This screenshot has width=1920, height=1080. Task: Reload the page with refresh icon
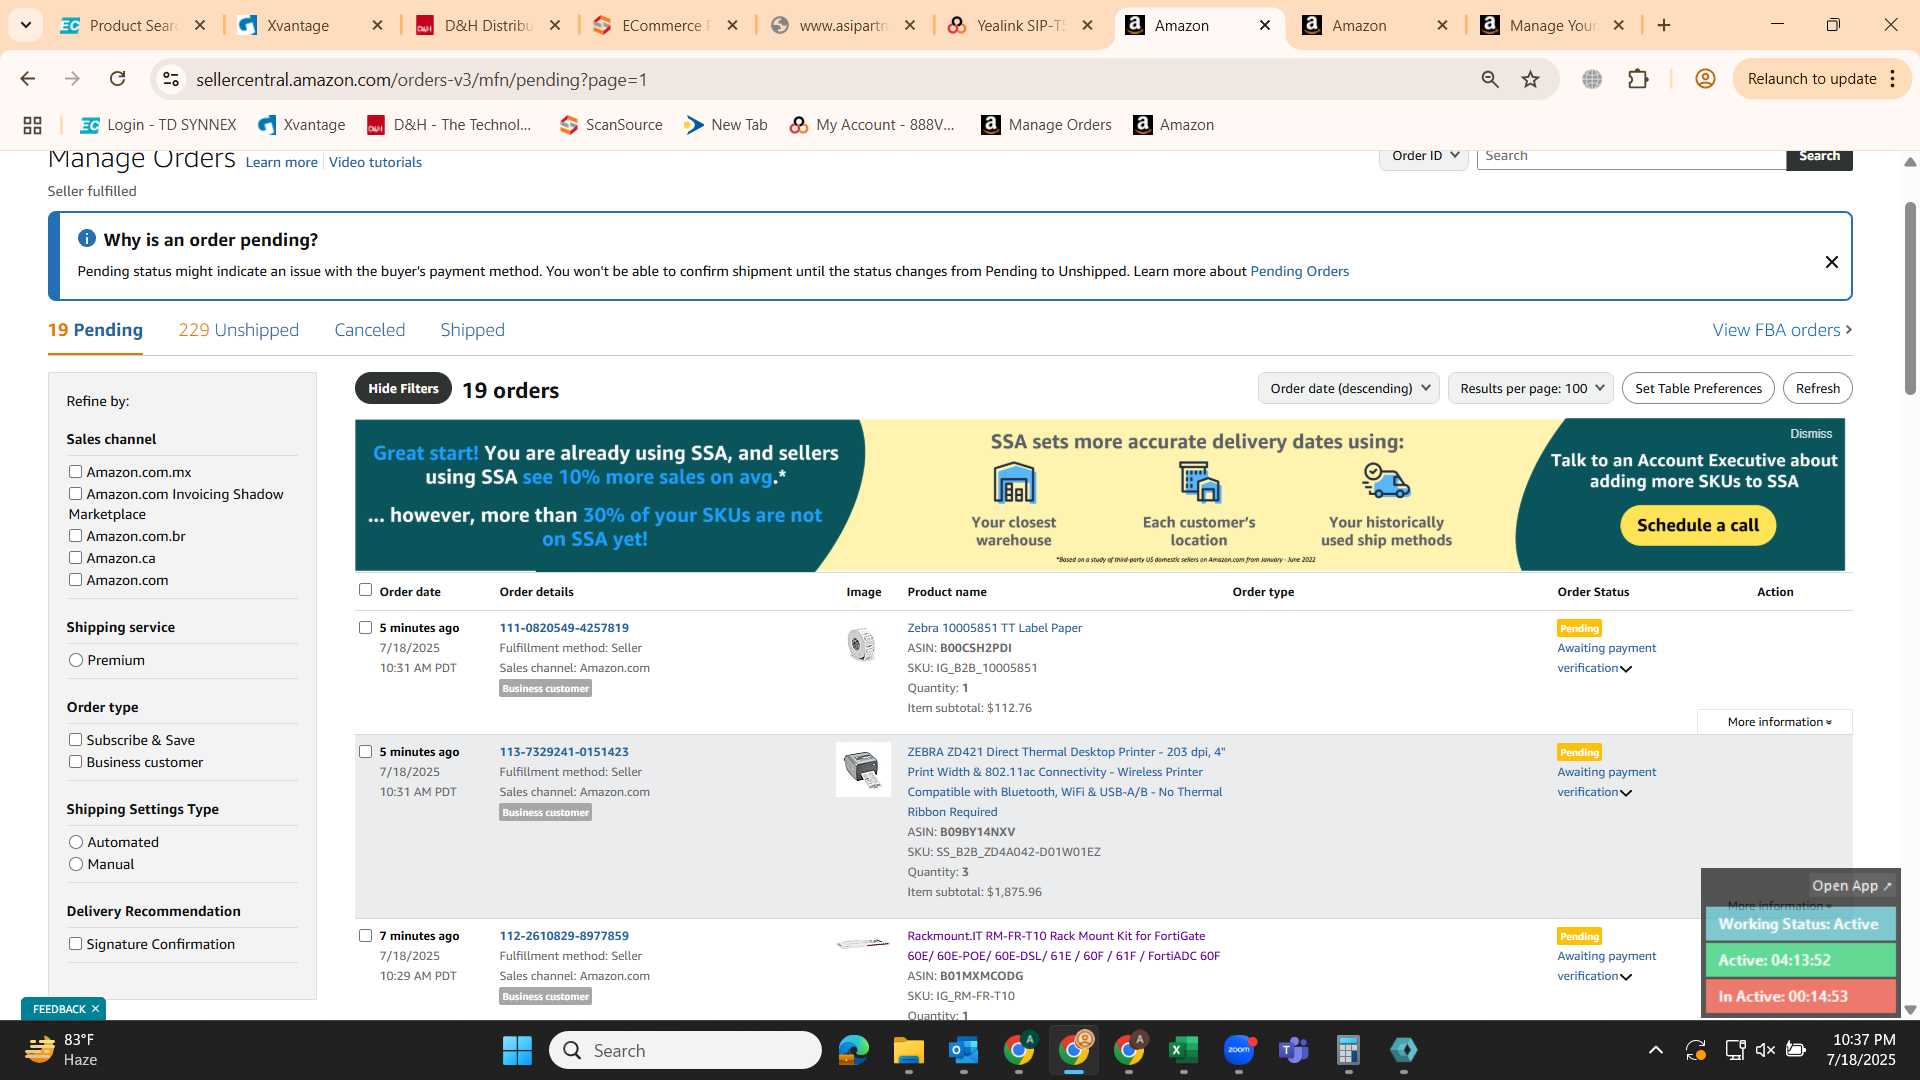[x=117, y=79]
